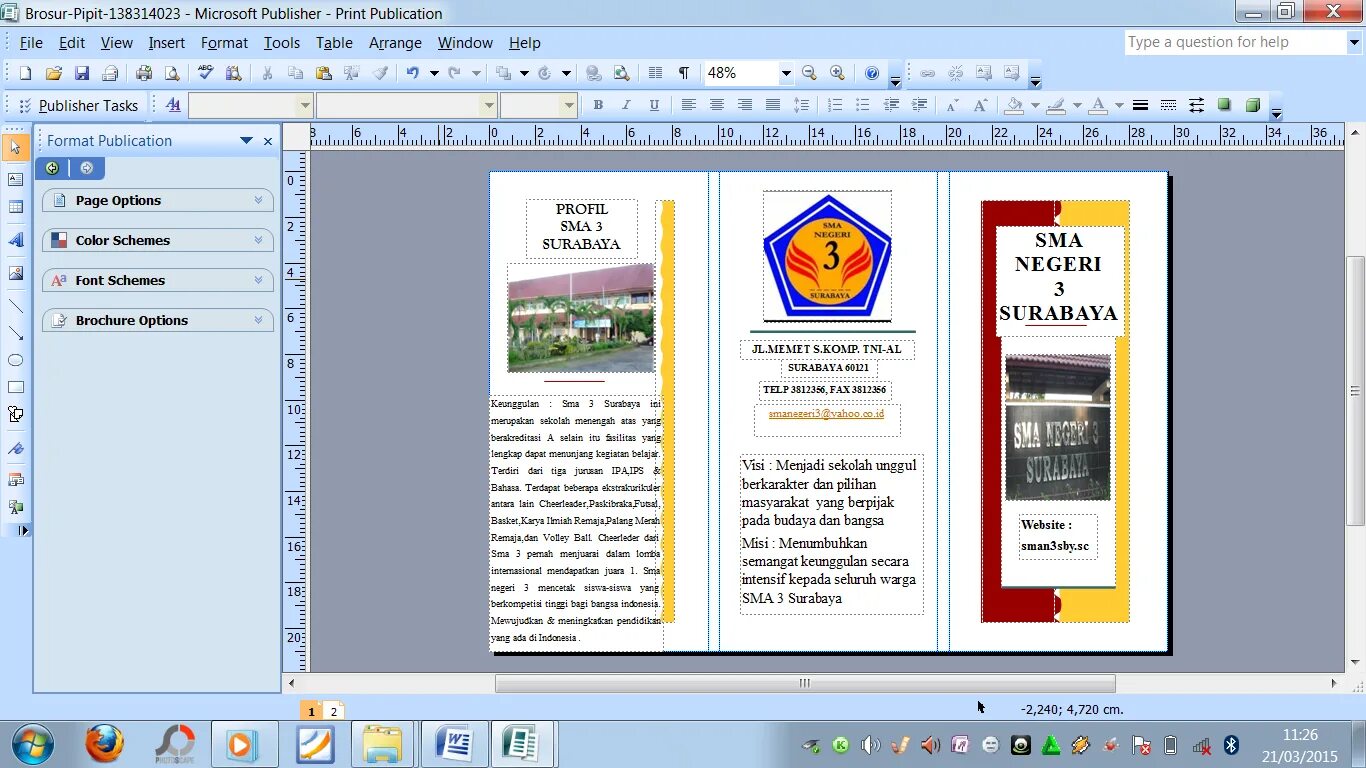Toggle Italic formatting

pos(626,105)
